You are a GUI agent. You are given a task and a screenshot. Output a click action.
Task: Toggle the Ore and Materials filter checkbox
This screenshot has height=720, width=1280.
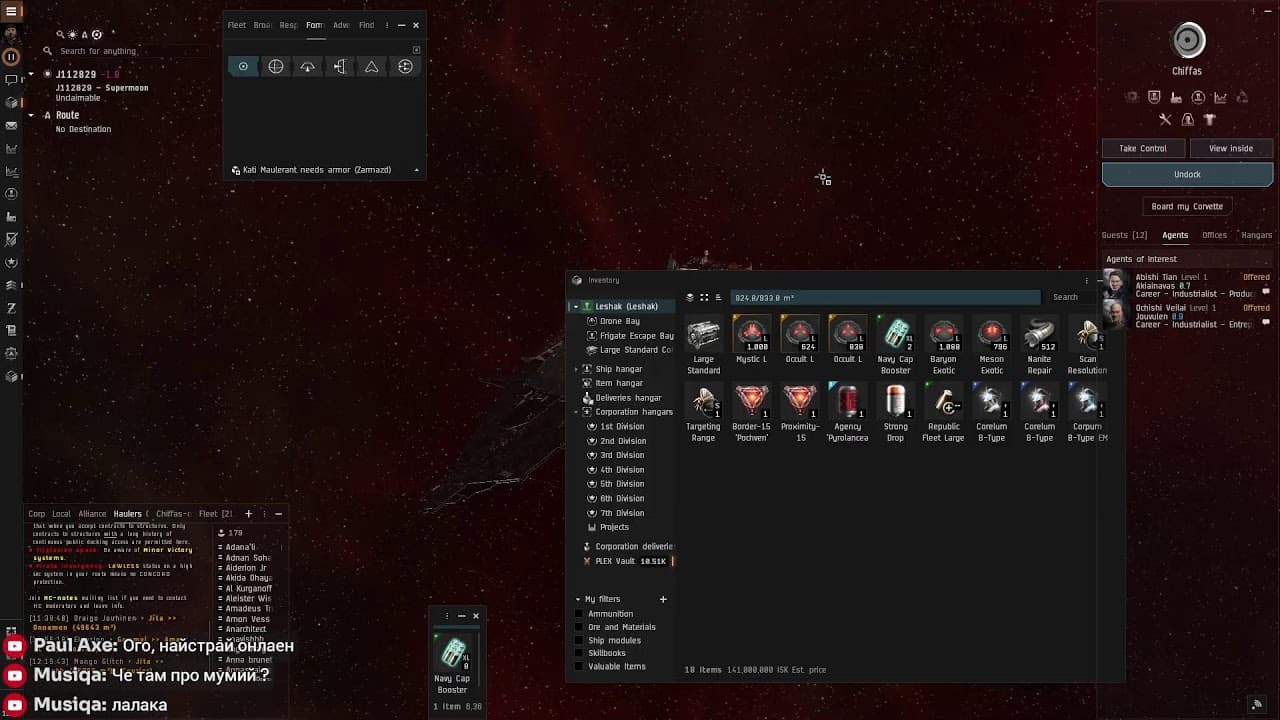click(579, 627)
